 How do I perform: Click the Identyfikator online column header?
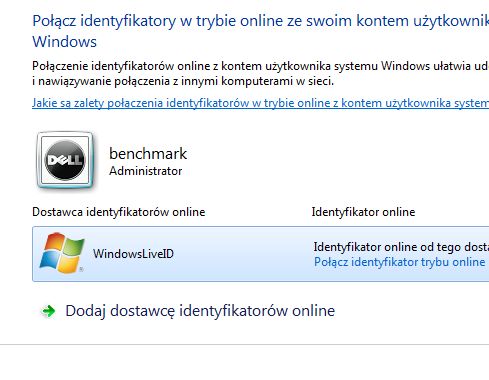(363, 212)
